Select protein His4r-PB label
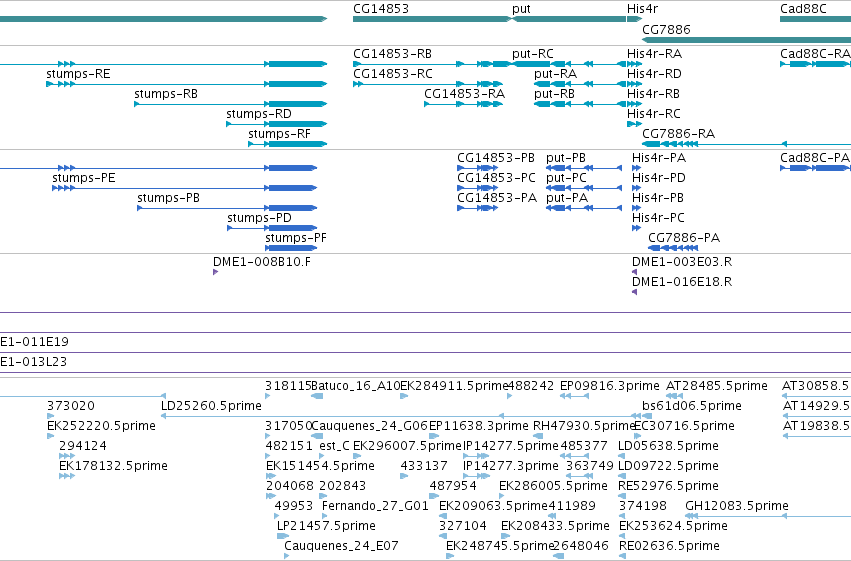Screen dimensions: 851x561 click(x=657, y=197)
